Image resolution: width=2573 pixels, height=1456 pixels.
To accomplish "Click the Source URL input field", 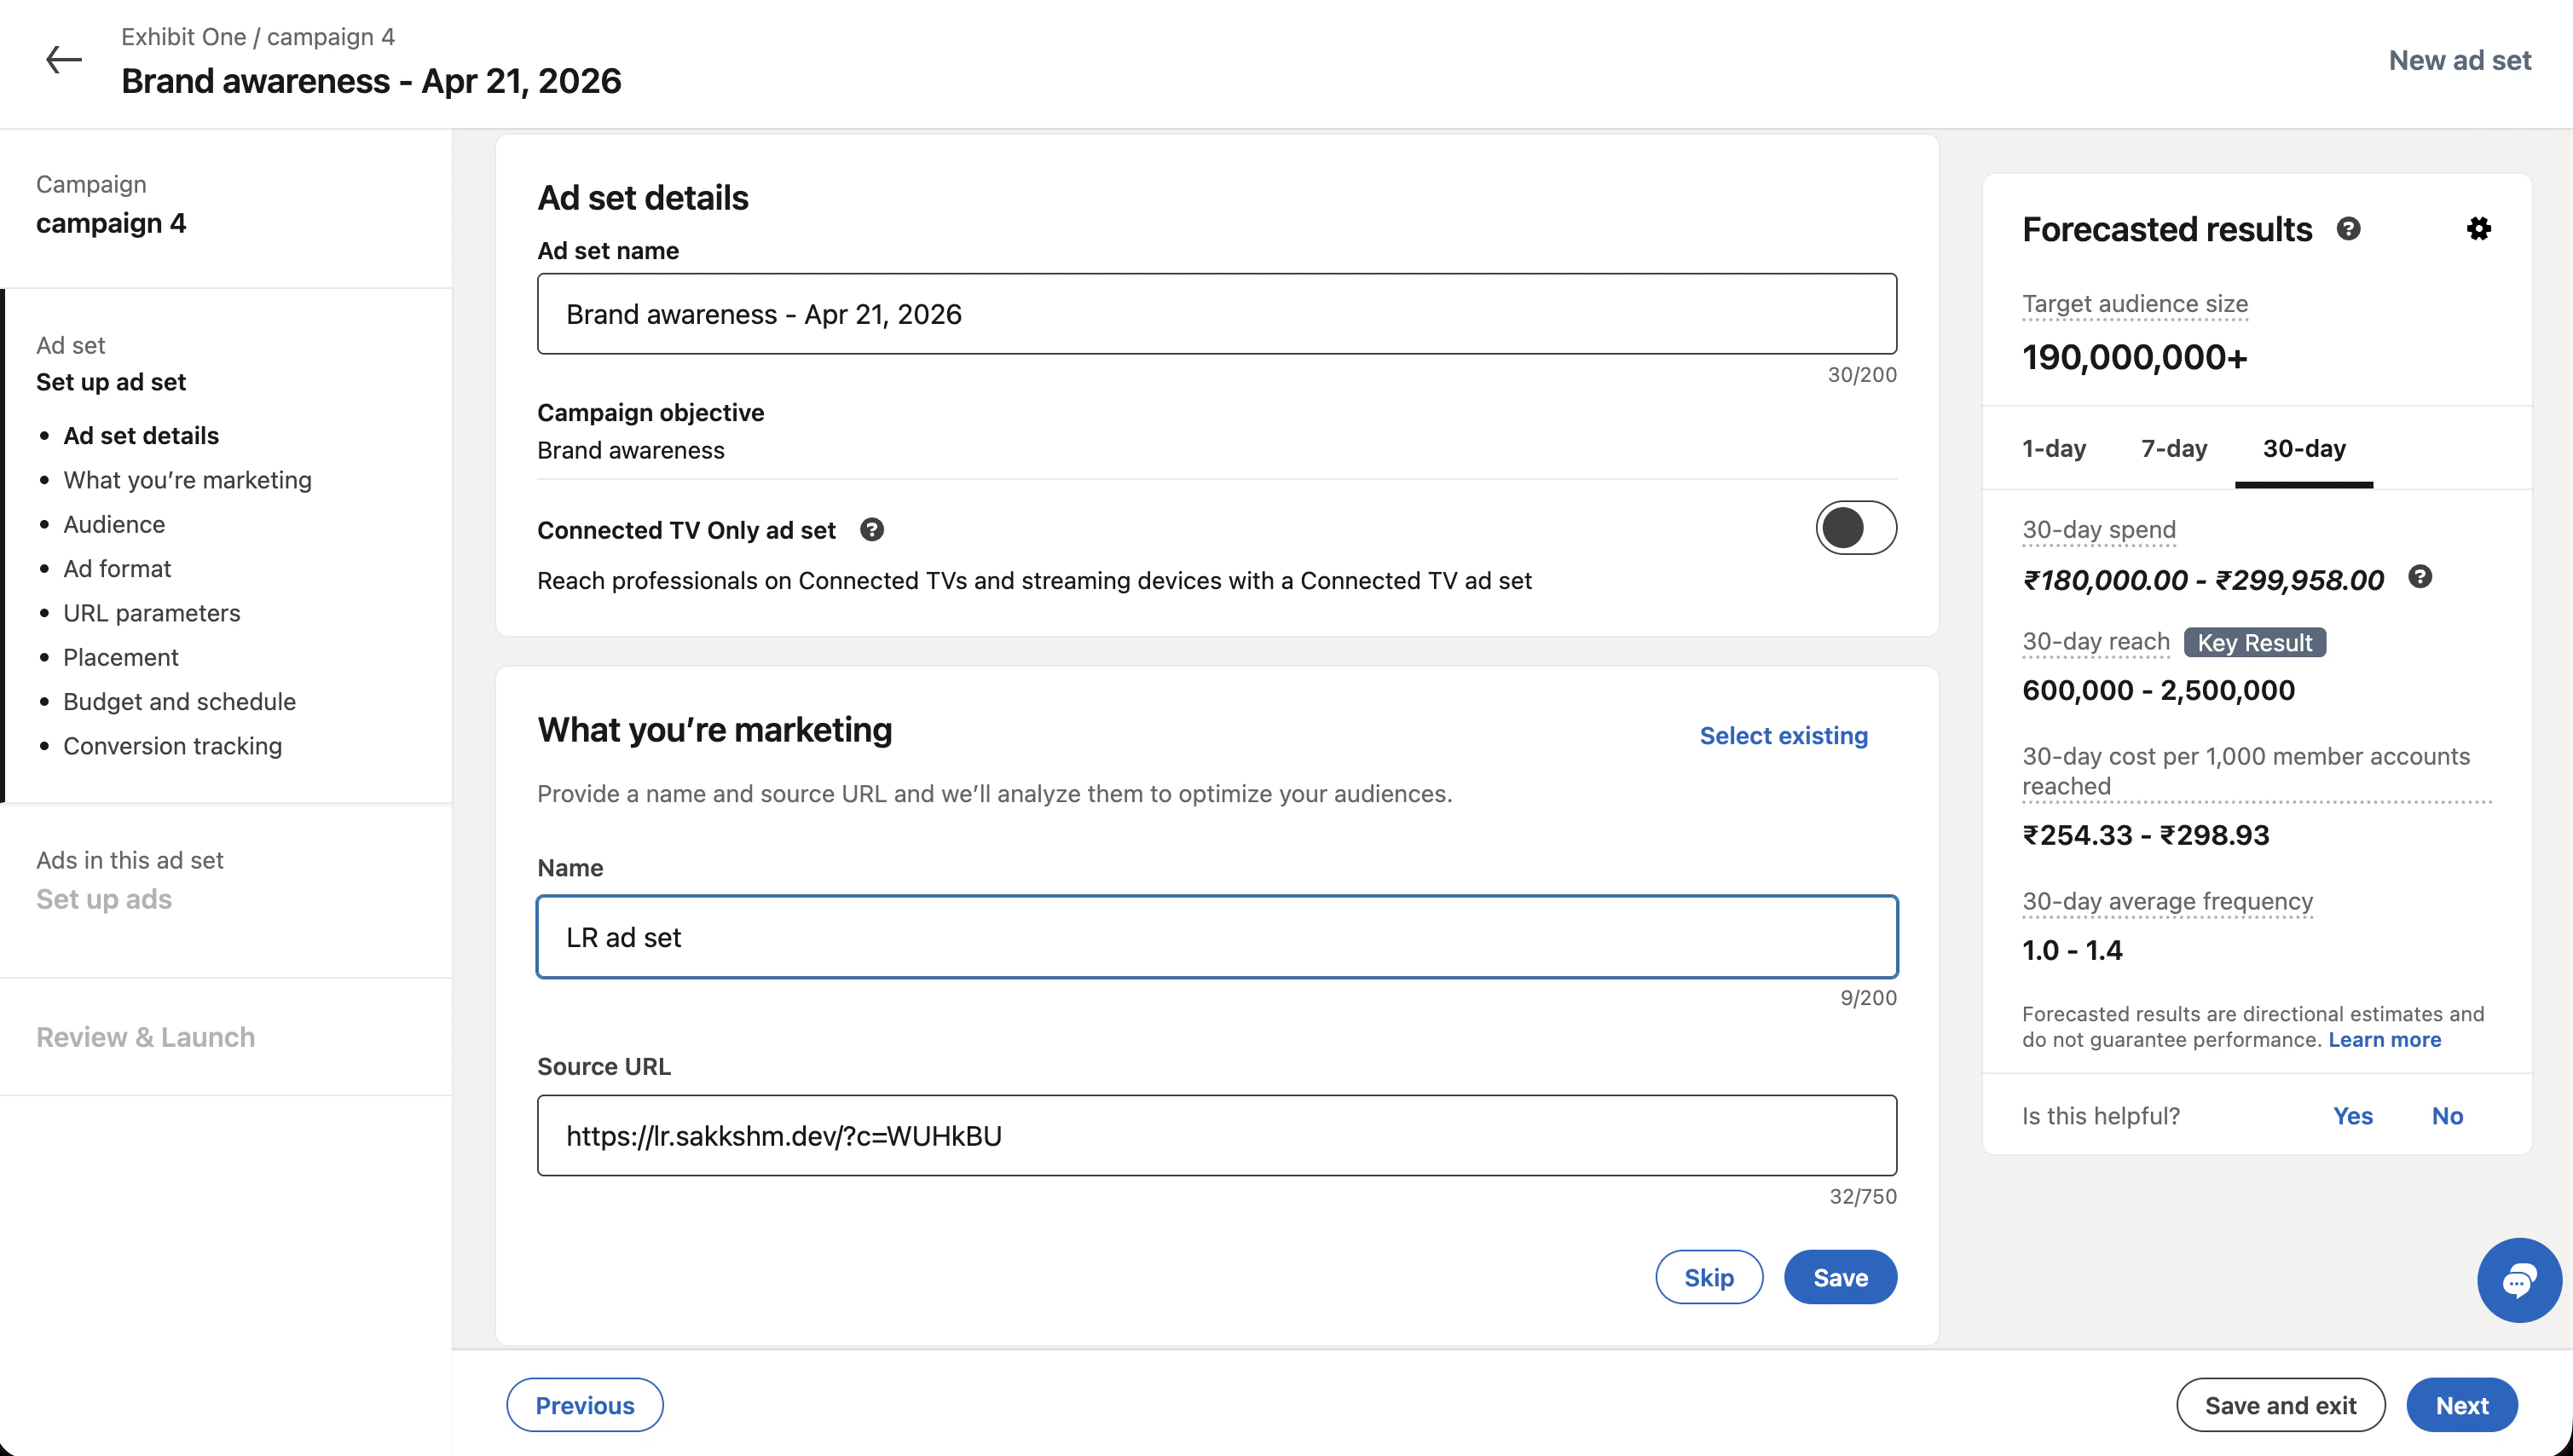I will 1216,1135.
